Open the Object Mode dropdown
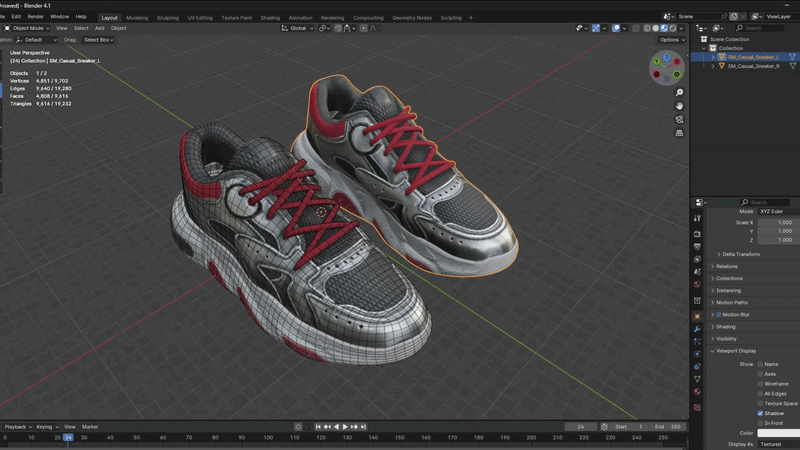This screenshot has height=450, width=800. 27,28
